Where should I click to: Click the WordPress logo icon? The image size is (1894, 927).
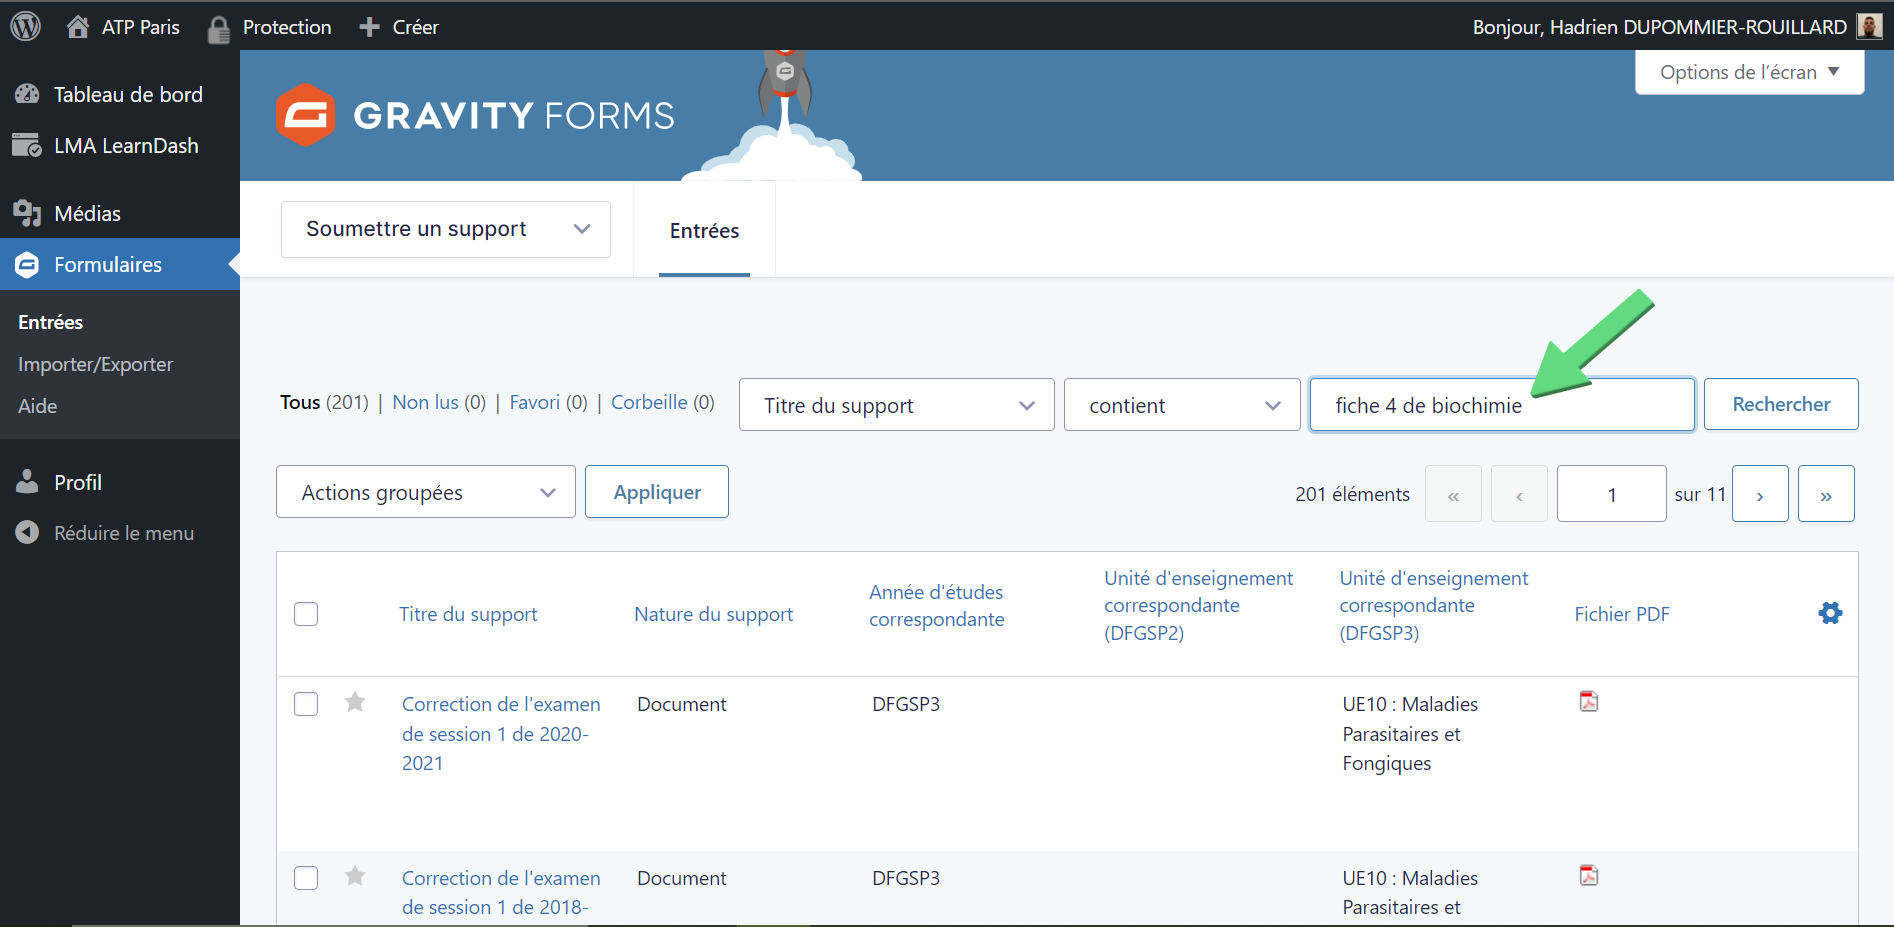click(x=26, y=26)
